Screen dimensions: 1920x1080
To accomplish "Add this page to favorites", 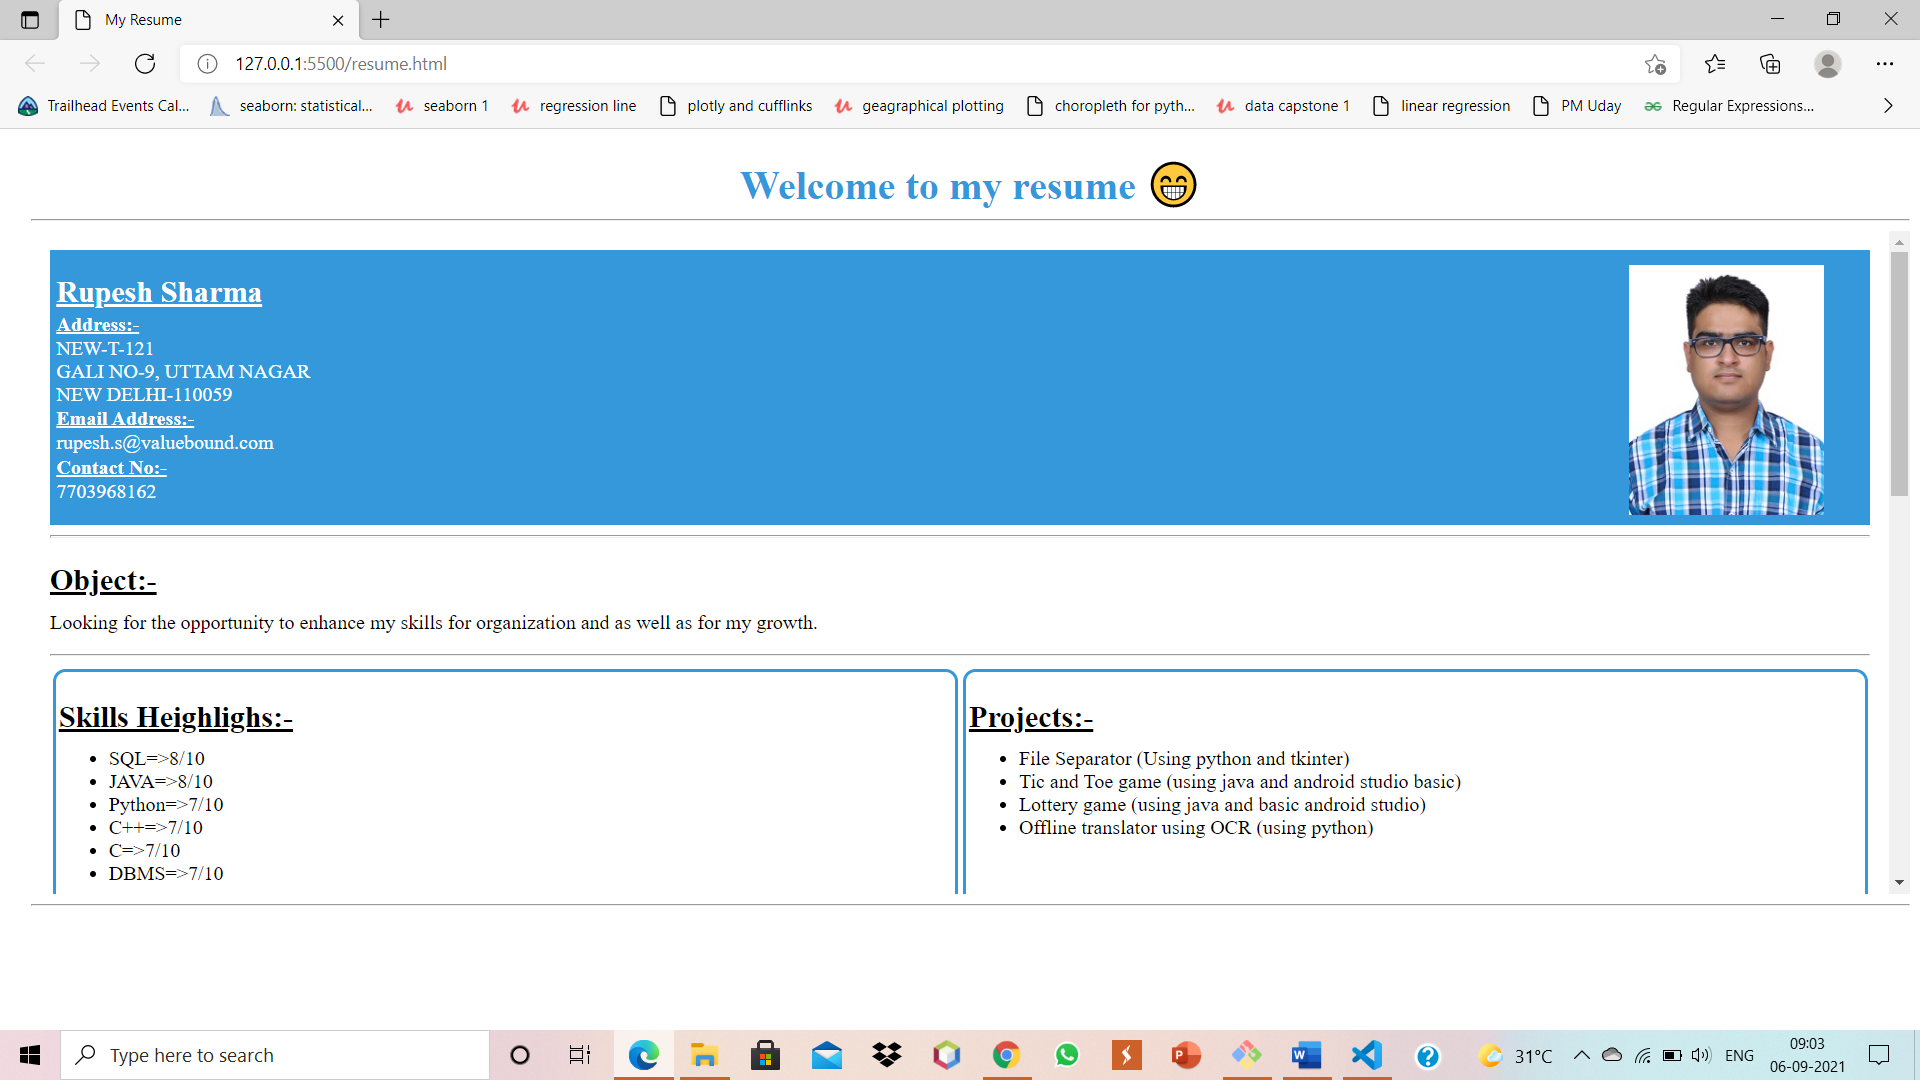I will point(1655,64).
